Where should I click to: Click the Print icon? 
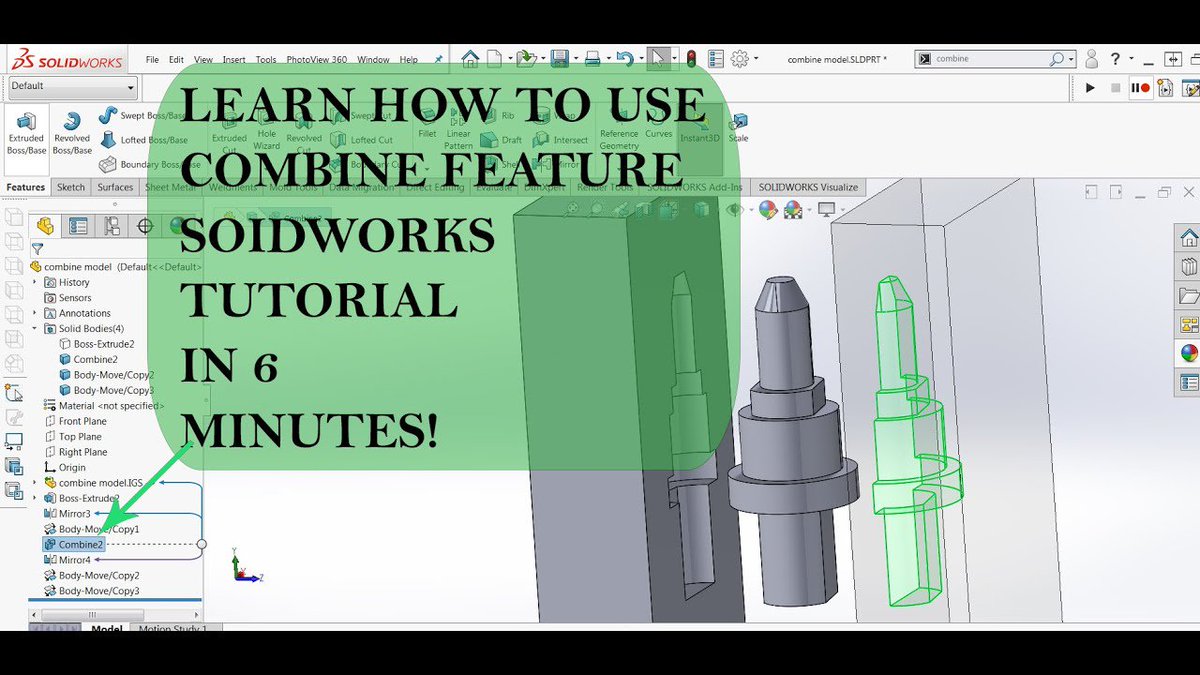pos(592,59)
